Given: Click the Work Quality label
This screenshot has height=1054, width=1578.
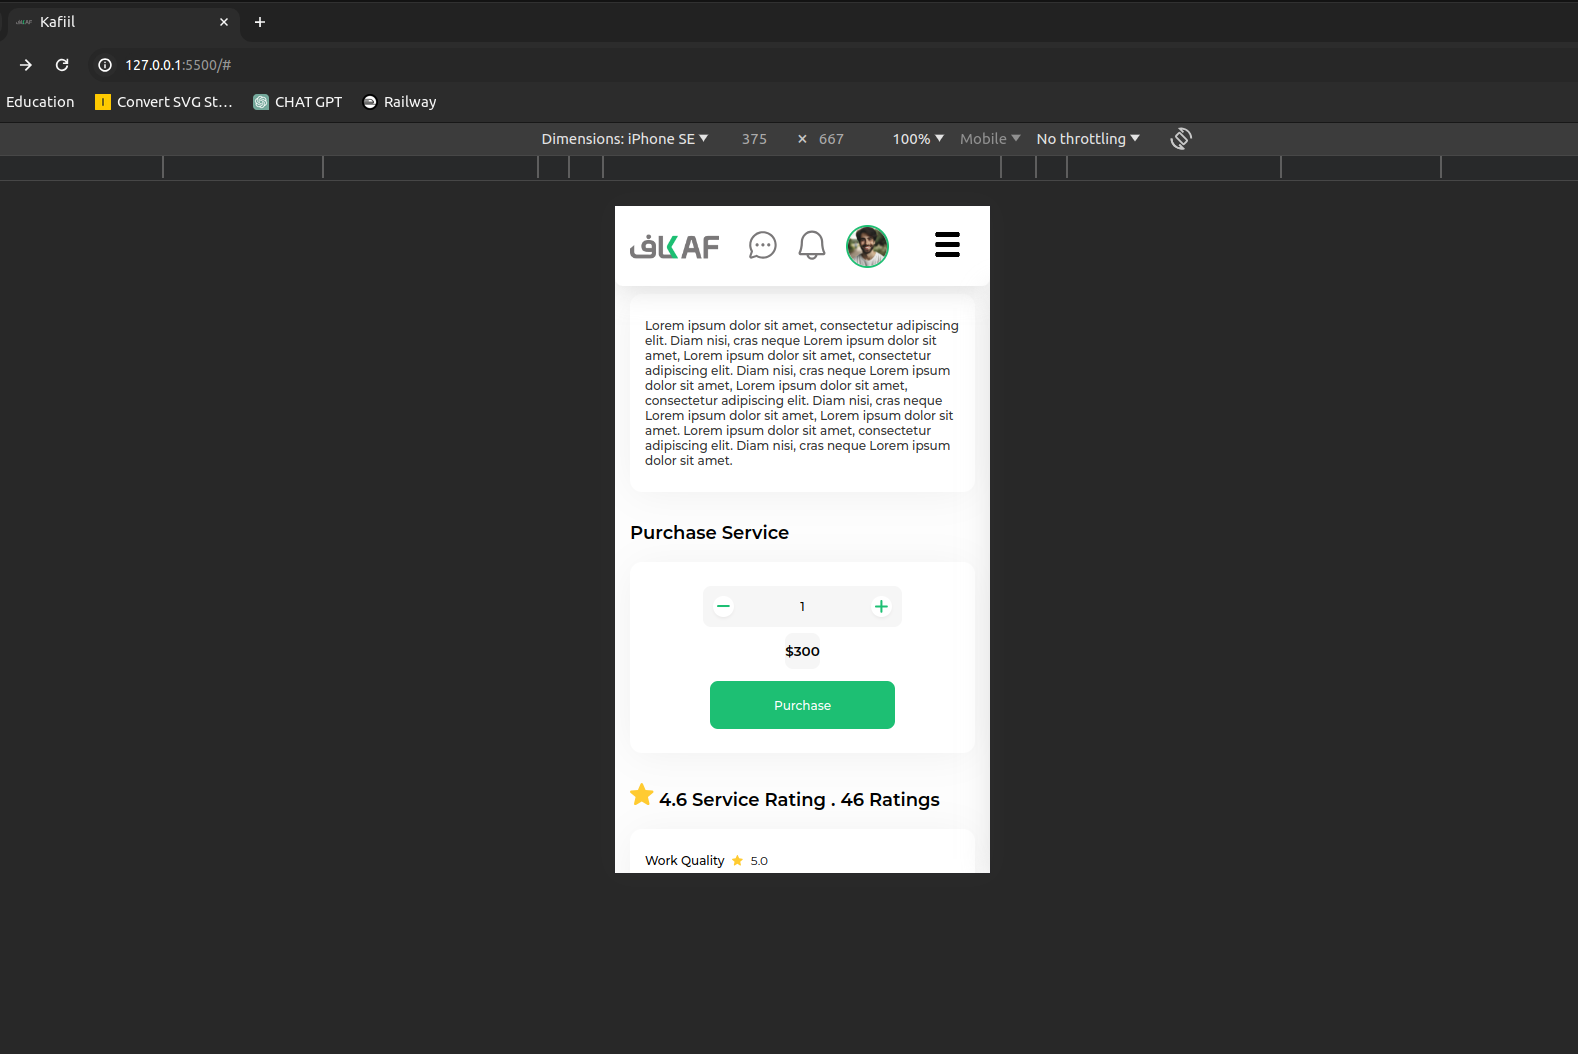Looking at the screenshot, I should pos(684,861).
